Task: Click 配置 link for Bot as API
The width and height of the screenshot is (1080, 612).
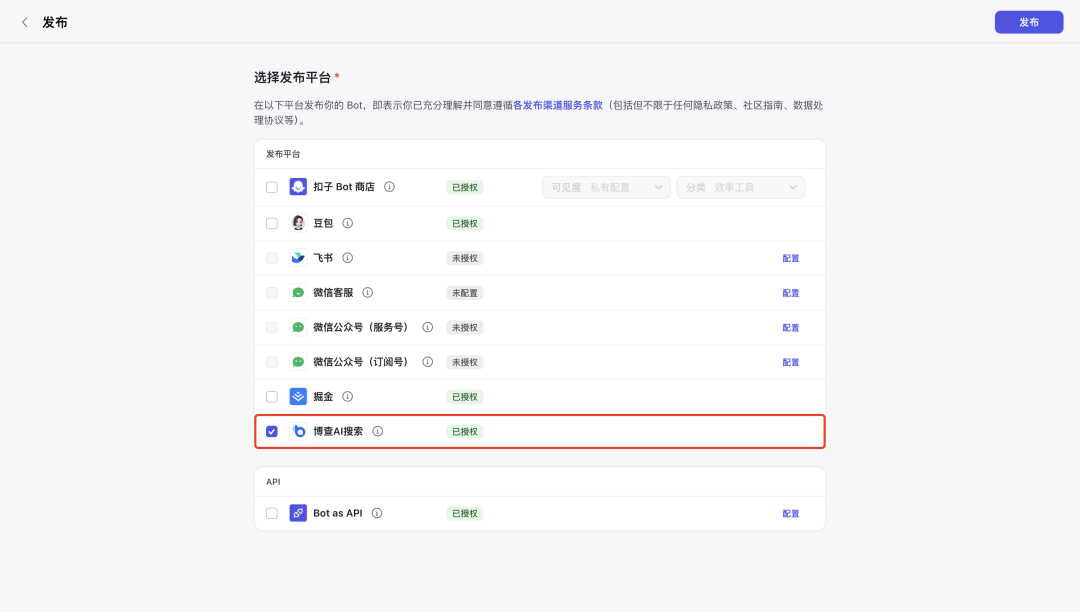Action: (x=791, y=514)
